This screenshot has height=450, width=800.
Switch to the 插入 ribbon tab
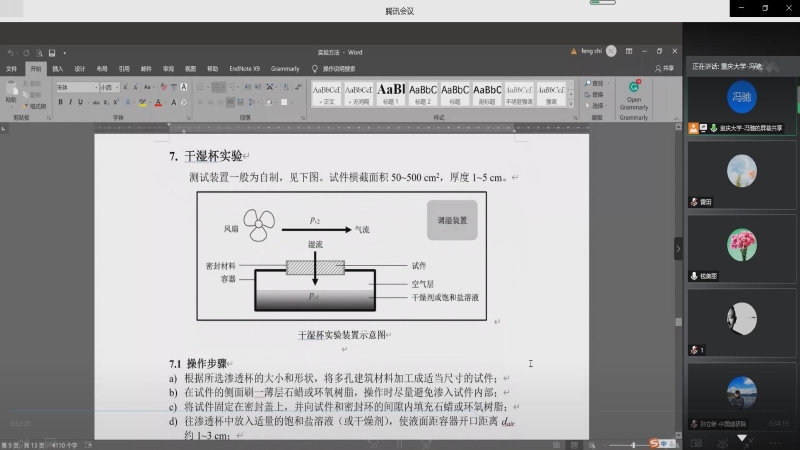[58, 69]
